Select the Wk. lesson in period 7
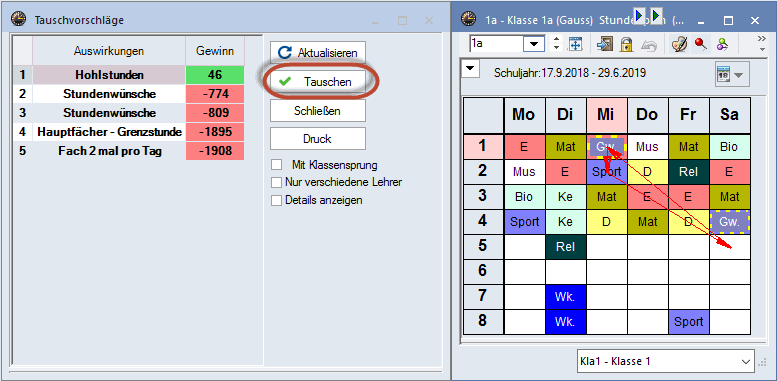Screen dimensions: 777x381 (565, 297)
